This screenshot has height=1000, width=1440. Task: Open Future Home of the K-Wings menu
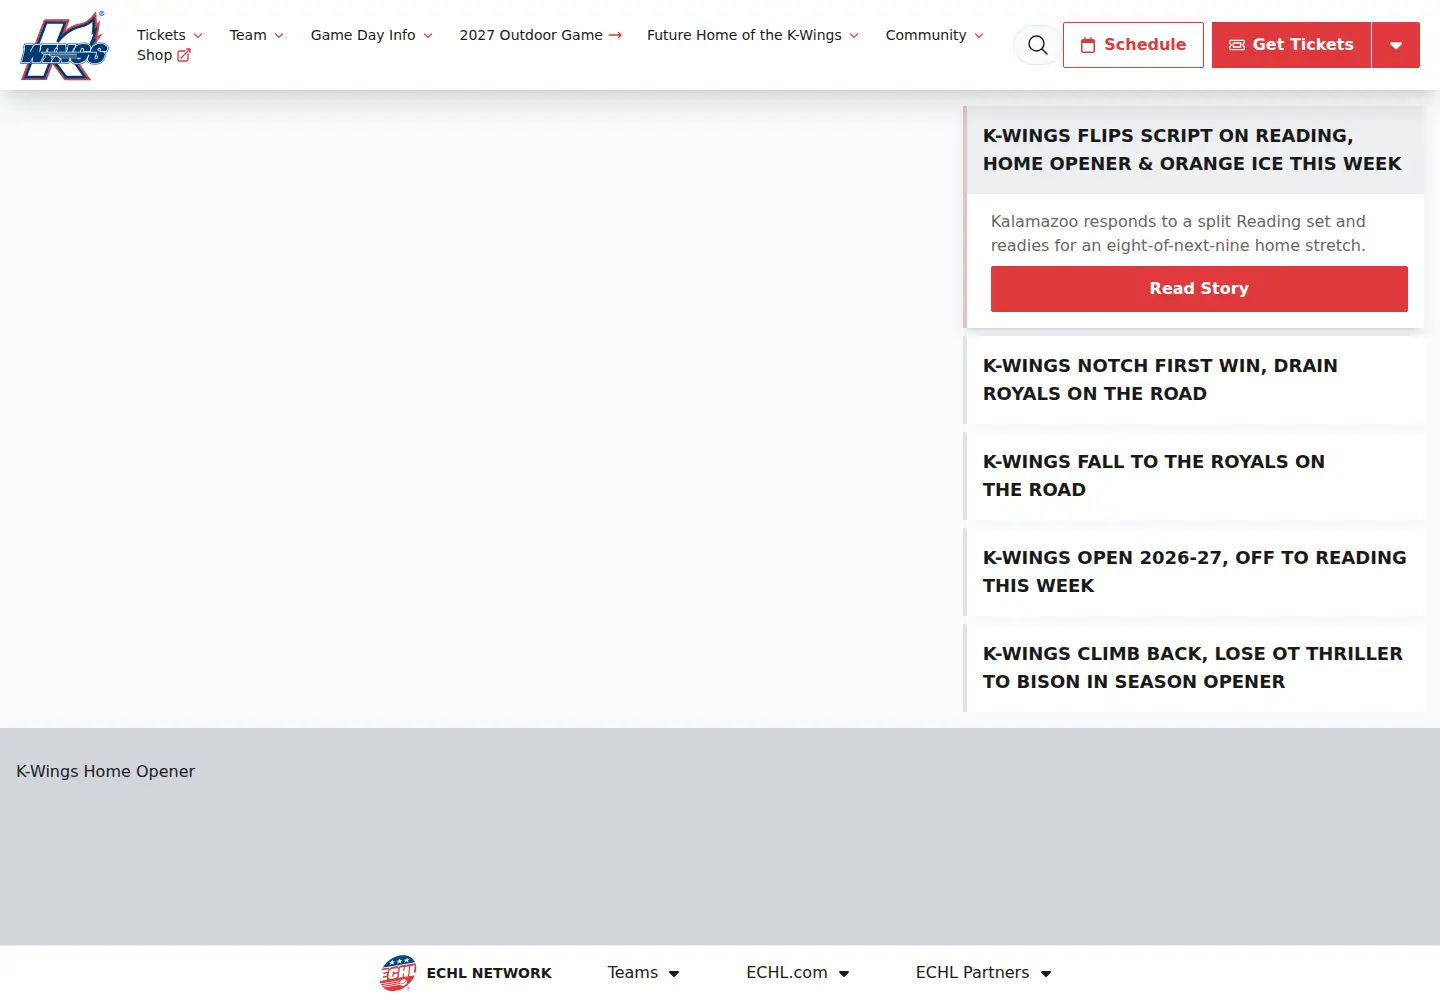[752, 35]
